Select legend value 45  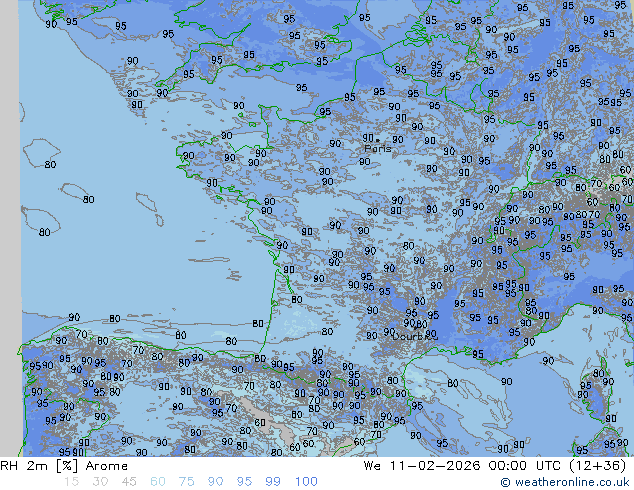tap(129, 482)
